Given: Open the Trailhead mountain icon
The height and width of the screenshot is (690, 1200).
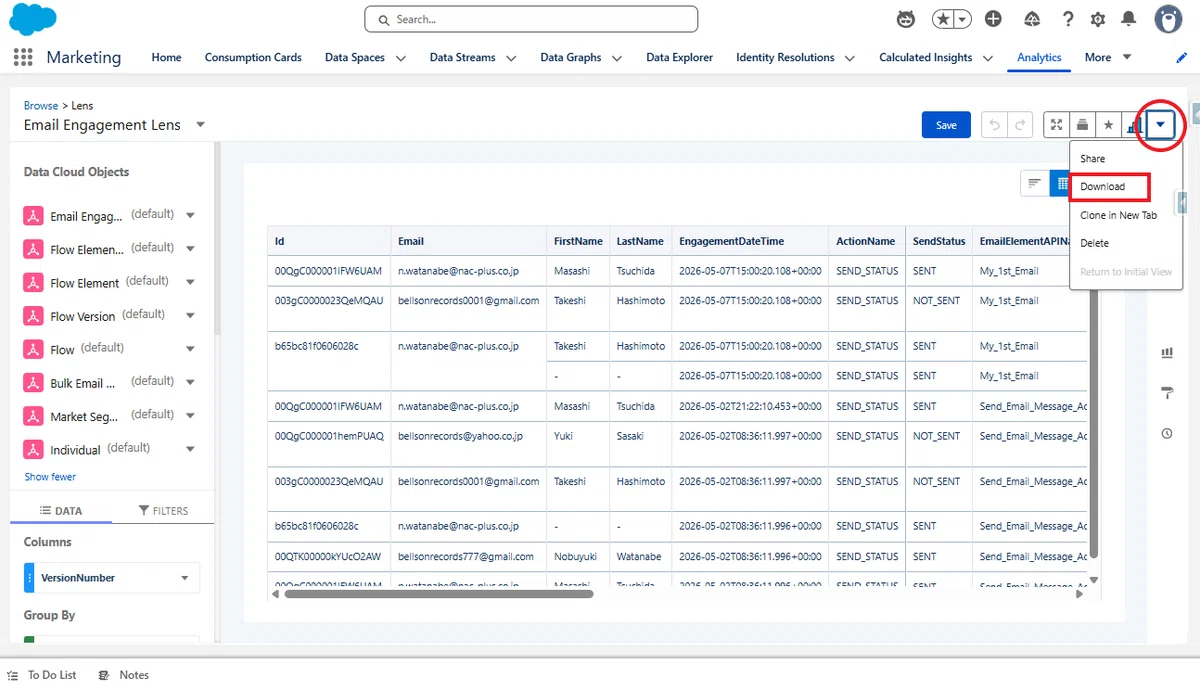Looking at the screenshot, I should click(1033, 19).
